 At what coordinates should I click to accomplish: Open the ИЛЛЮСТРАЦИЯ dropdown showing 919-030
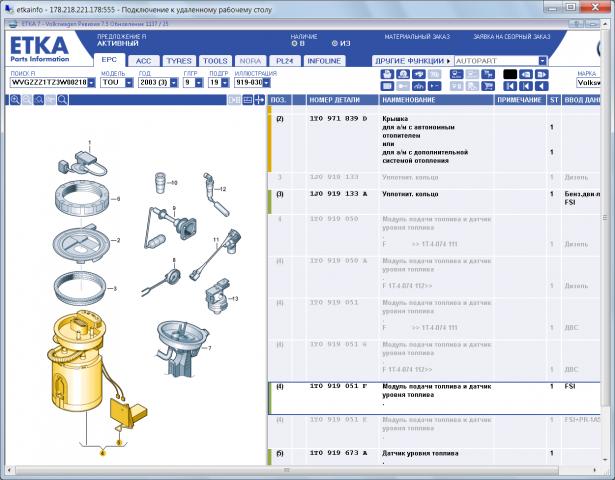(x=266, y=83)
